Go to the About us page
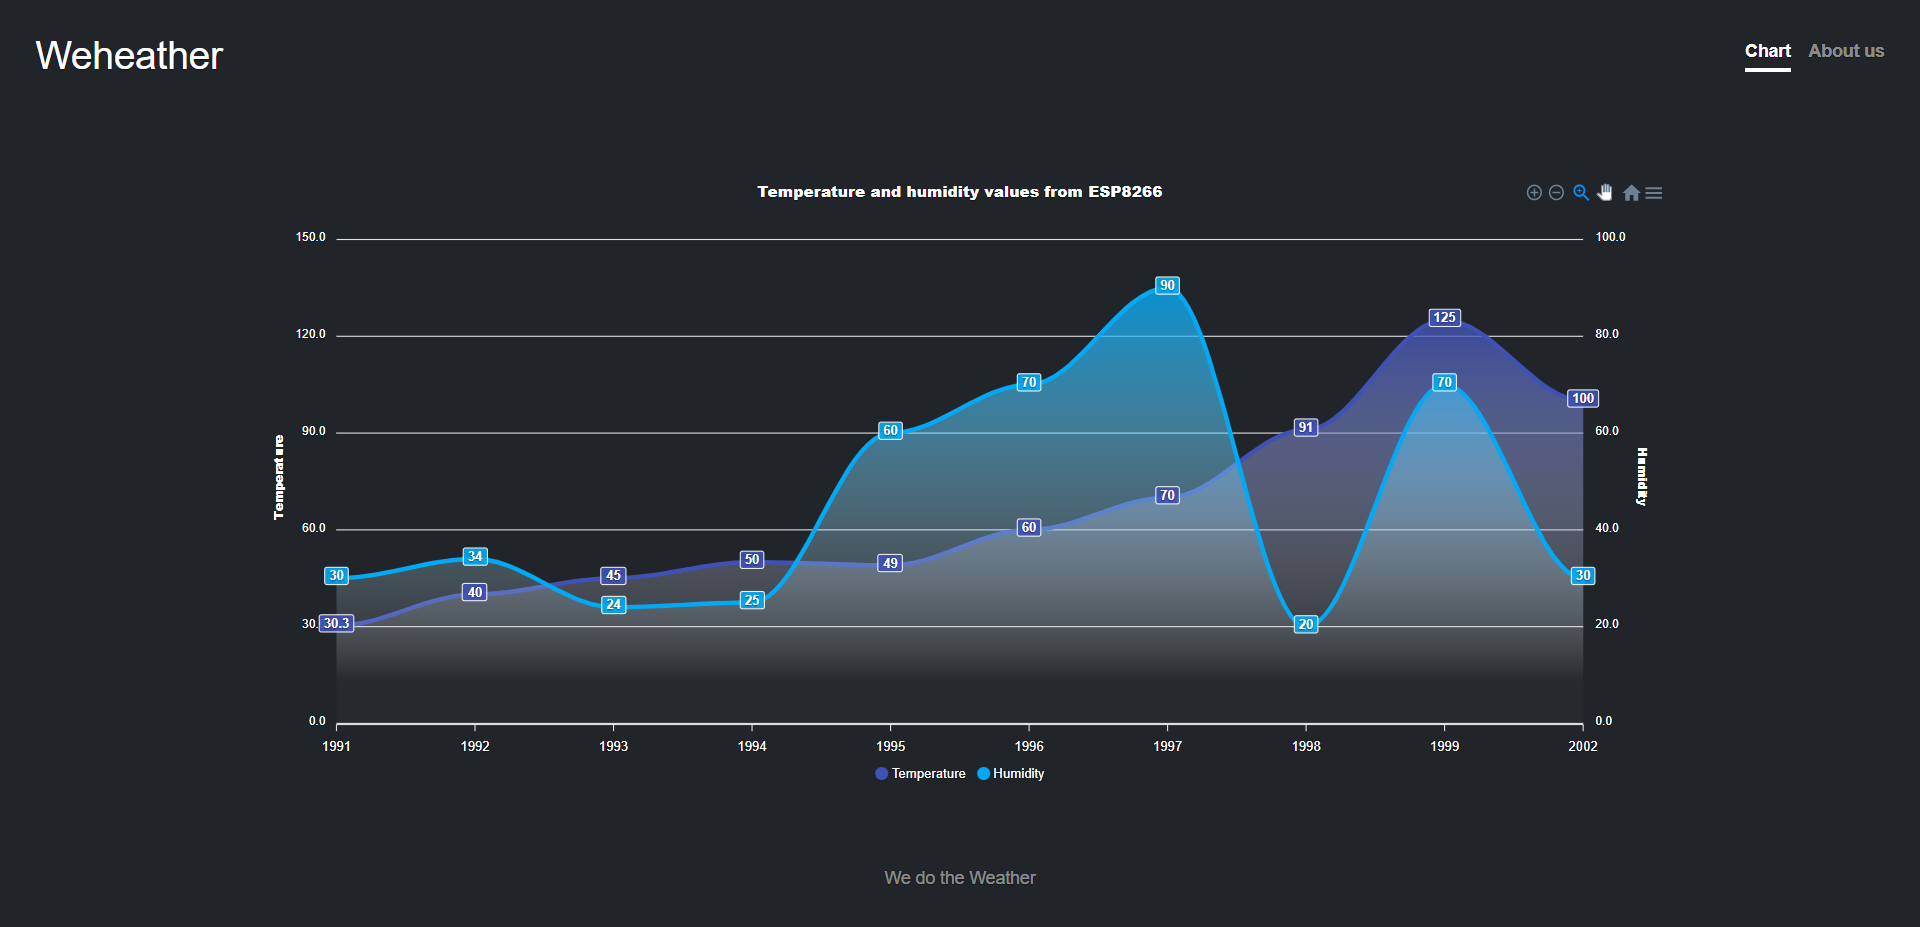 pos(1846,51)
